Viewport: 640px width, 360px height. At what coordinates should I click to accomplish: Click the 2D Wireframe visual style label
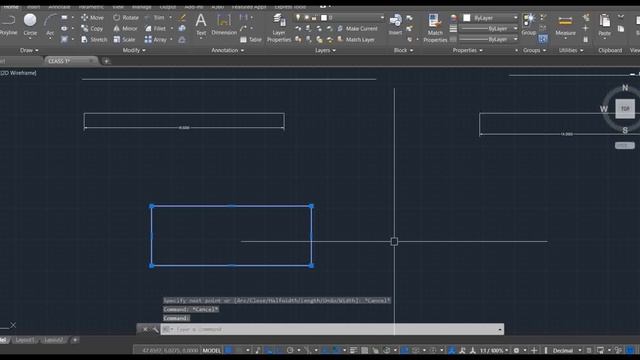(x=18, y=73)
